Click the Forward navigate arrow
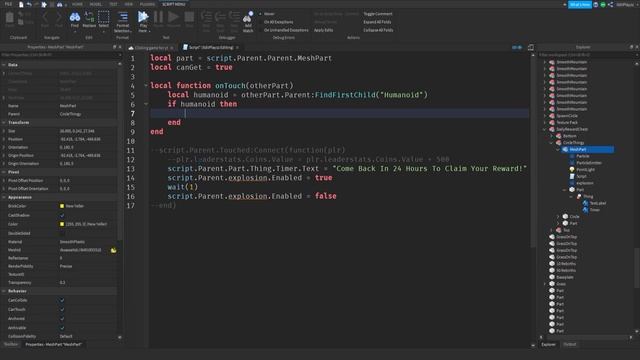This screenshot has height=360, width=640. point(59,17)
